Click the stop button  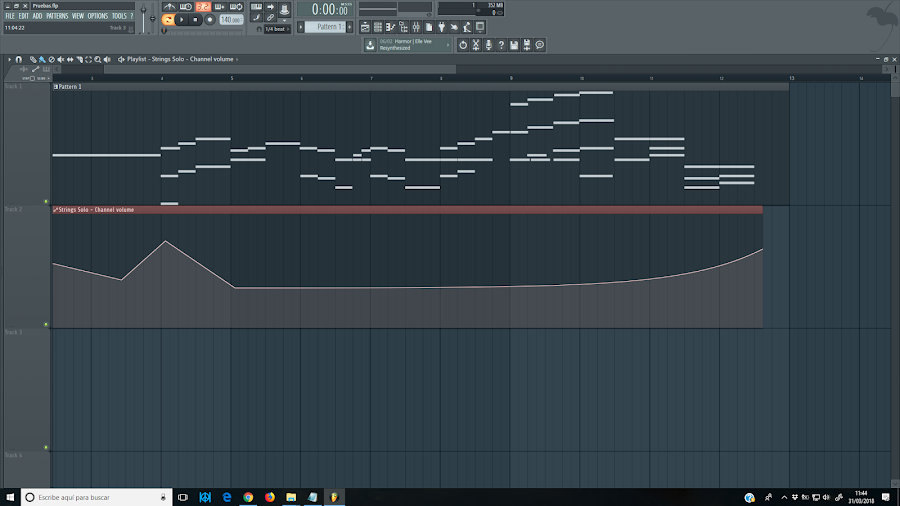click(195, 20)
